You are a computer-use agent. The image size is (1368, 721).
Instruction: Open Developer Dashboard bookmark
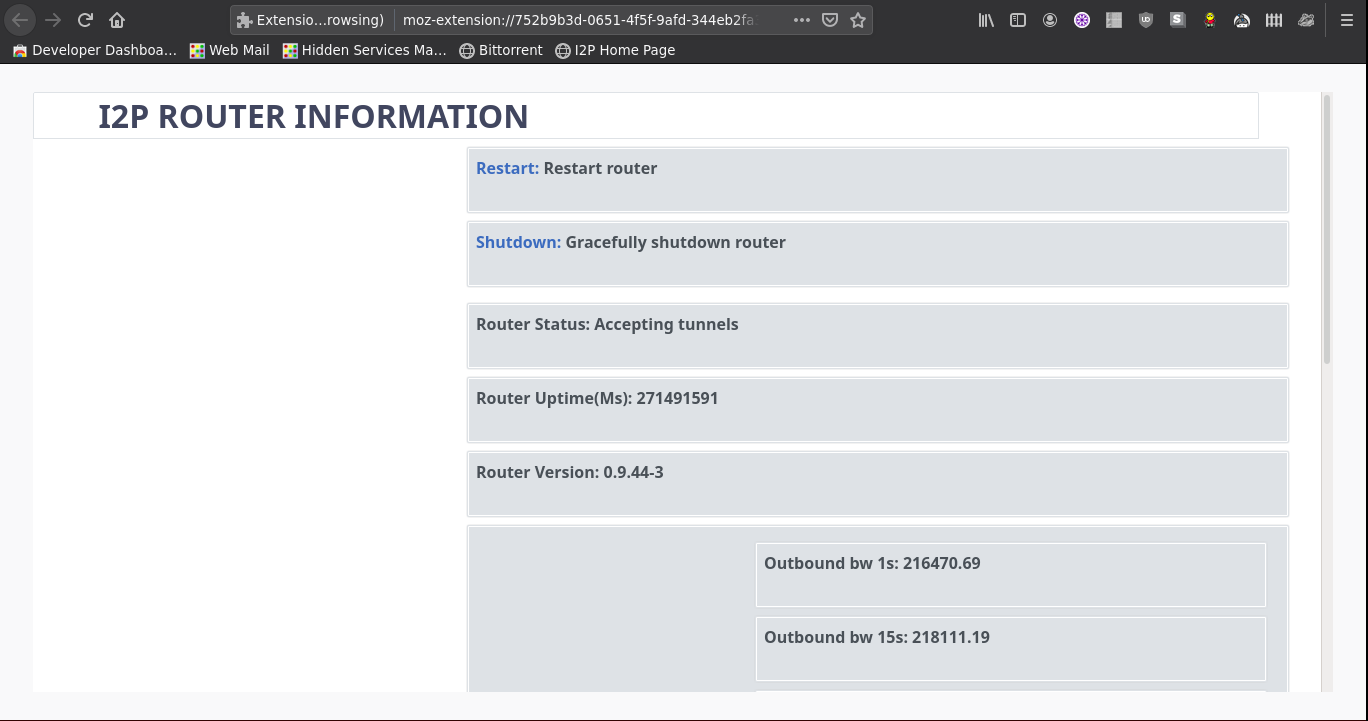(95, 50)
